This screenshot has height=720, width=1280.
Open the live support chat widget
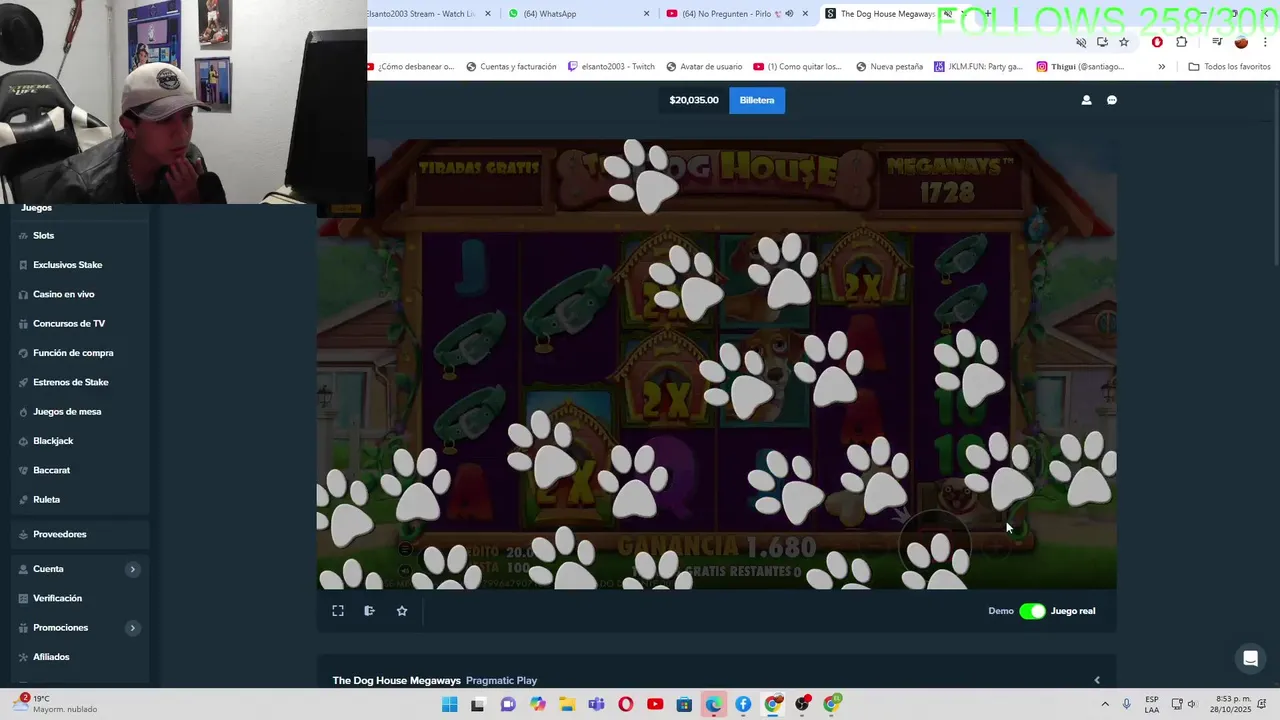[1250, 658]
